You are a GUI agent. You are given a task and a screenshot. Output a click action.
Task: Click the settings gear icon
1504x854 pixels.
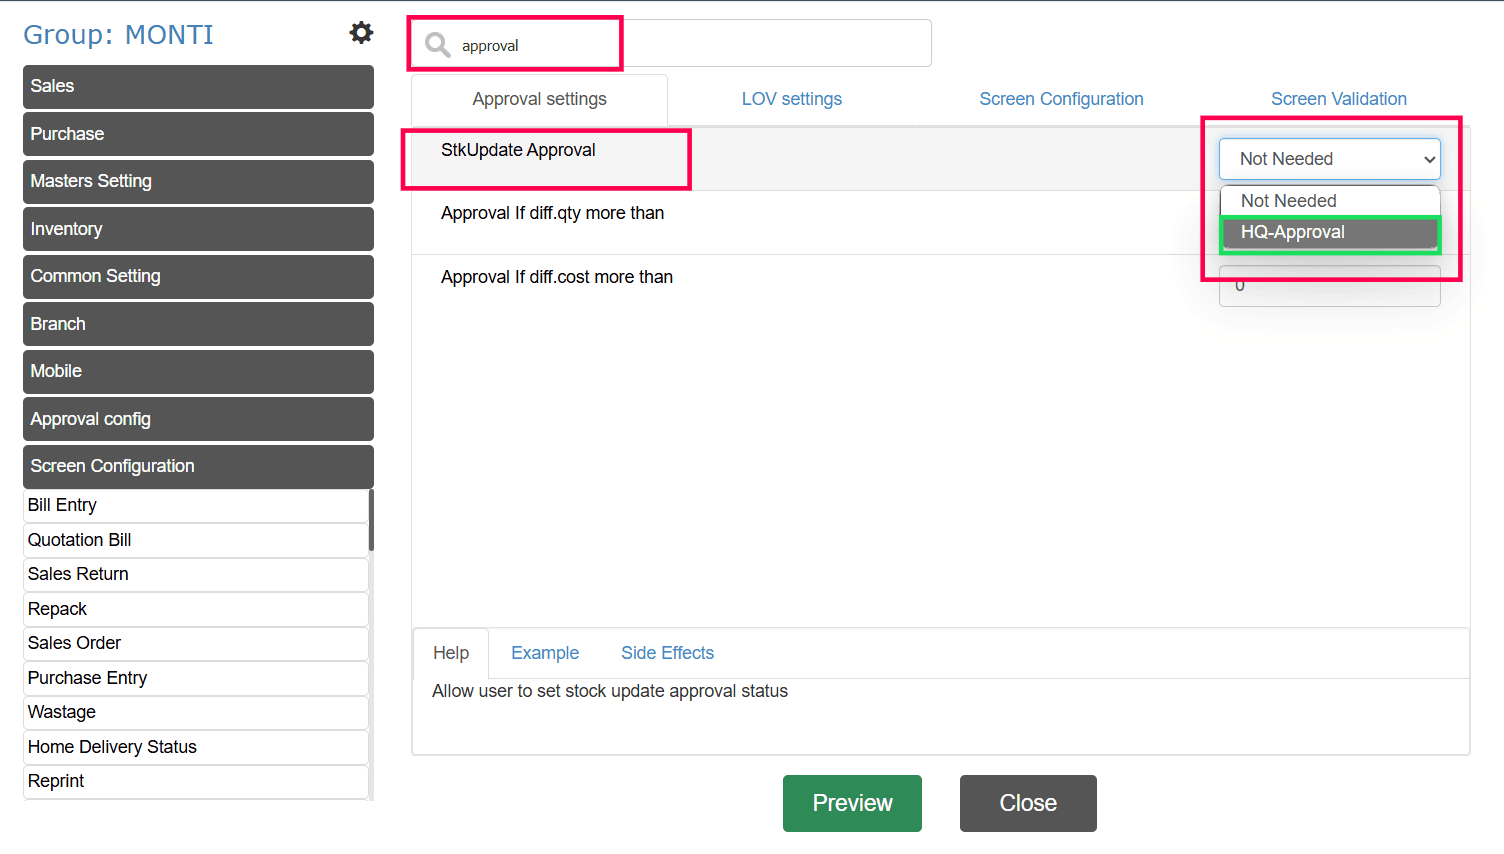point(361,33)
